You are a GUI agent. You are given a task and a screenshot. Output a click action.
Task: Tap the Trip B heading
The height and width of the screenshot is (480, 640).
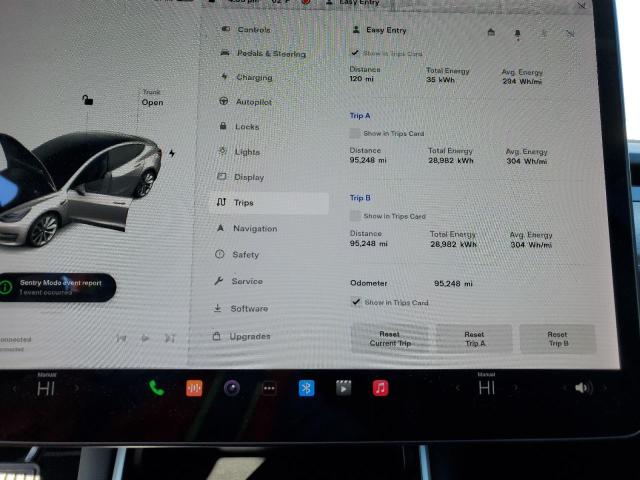click(x=360, y=198)
